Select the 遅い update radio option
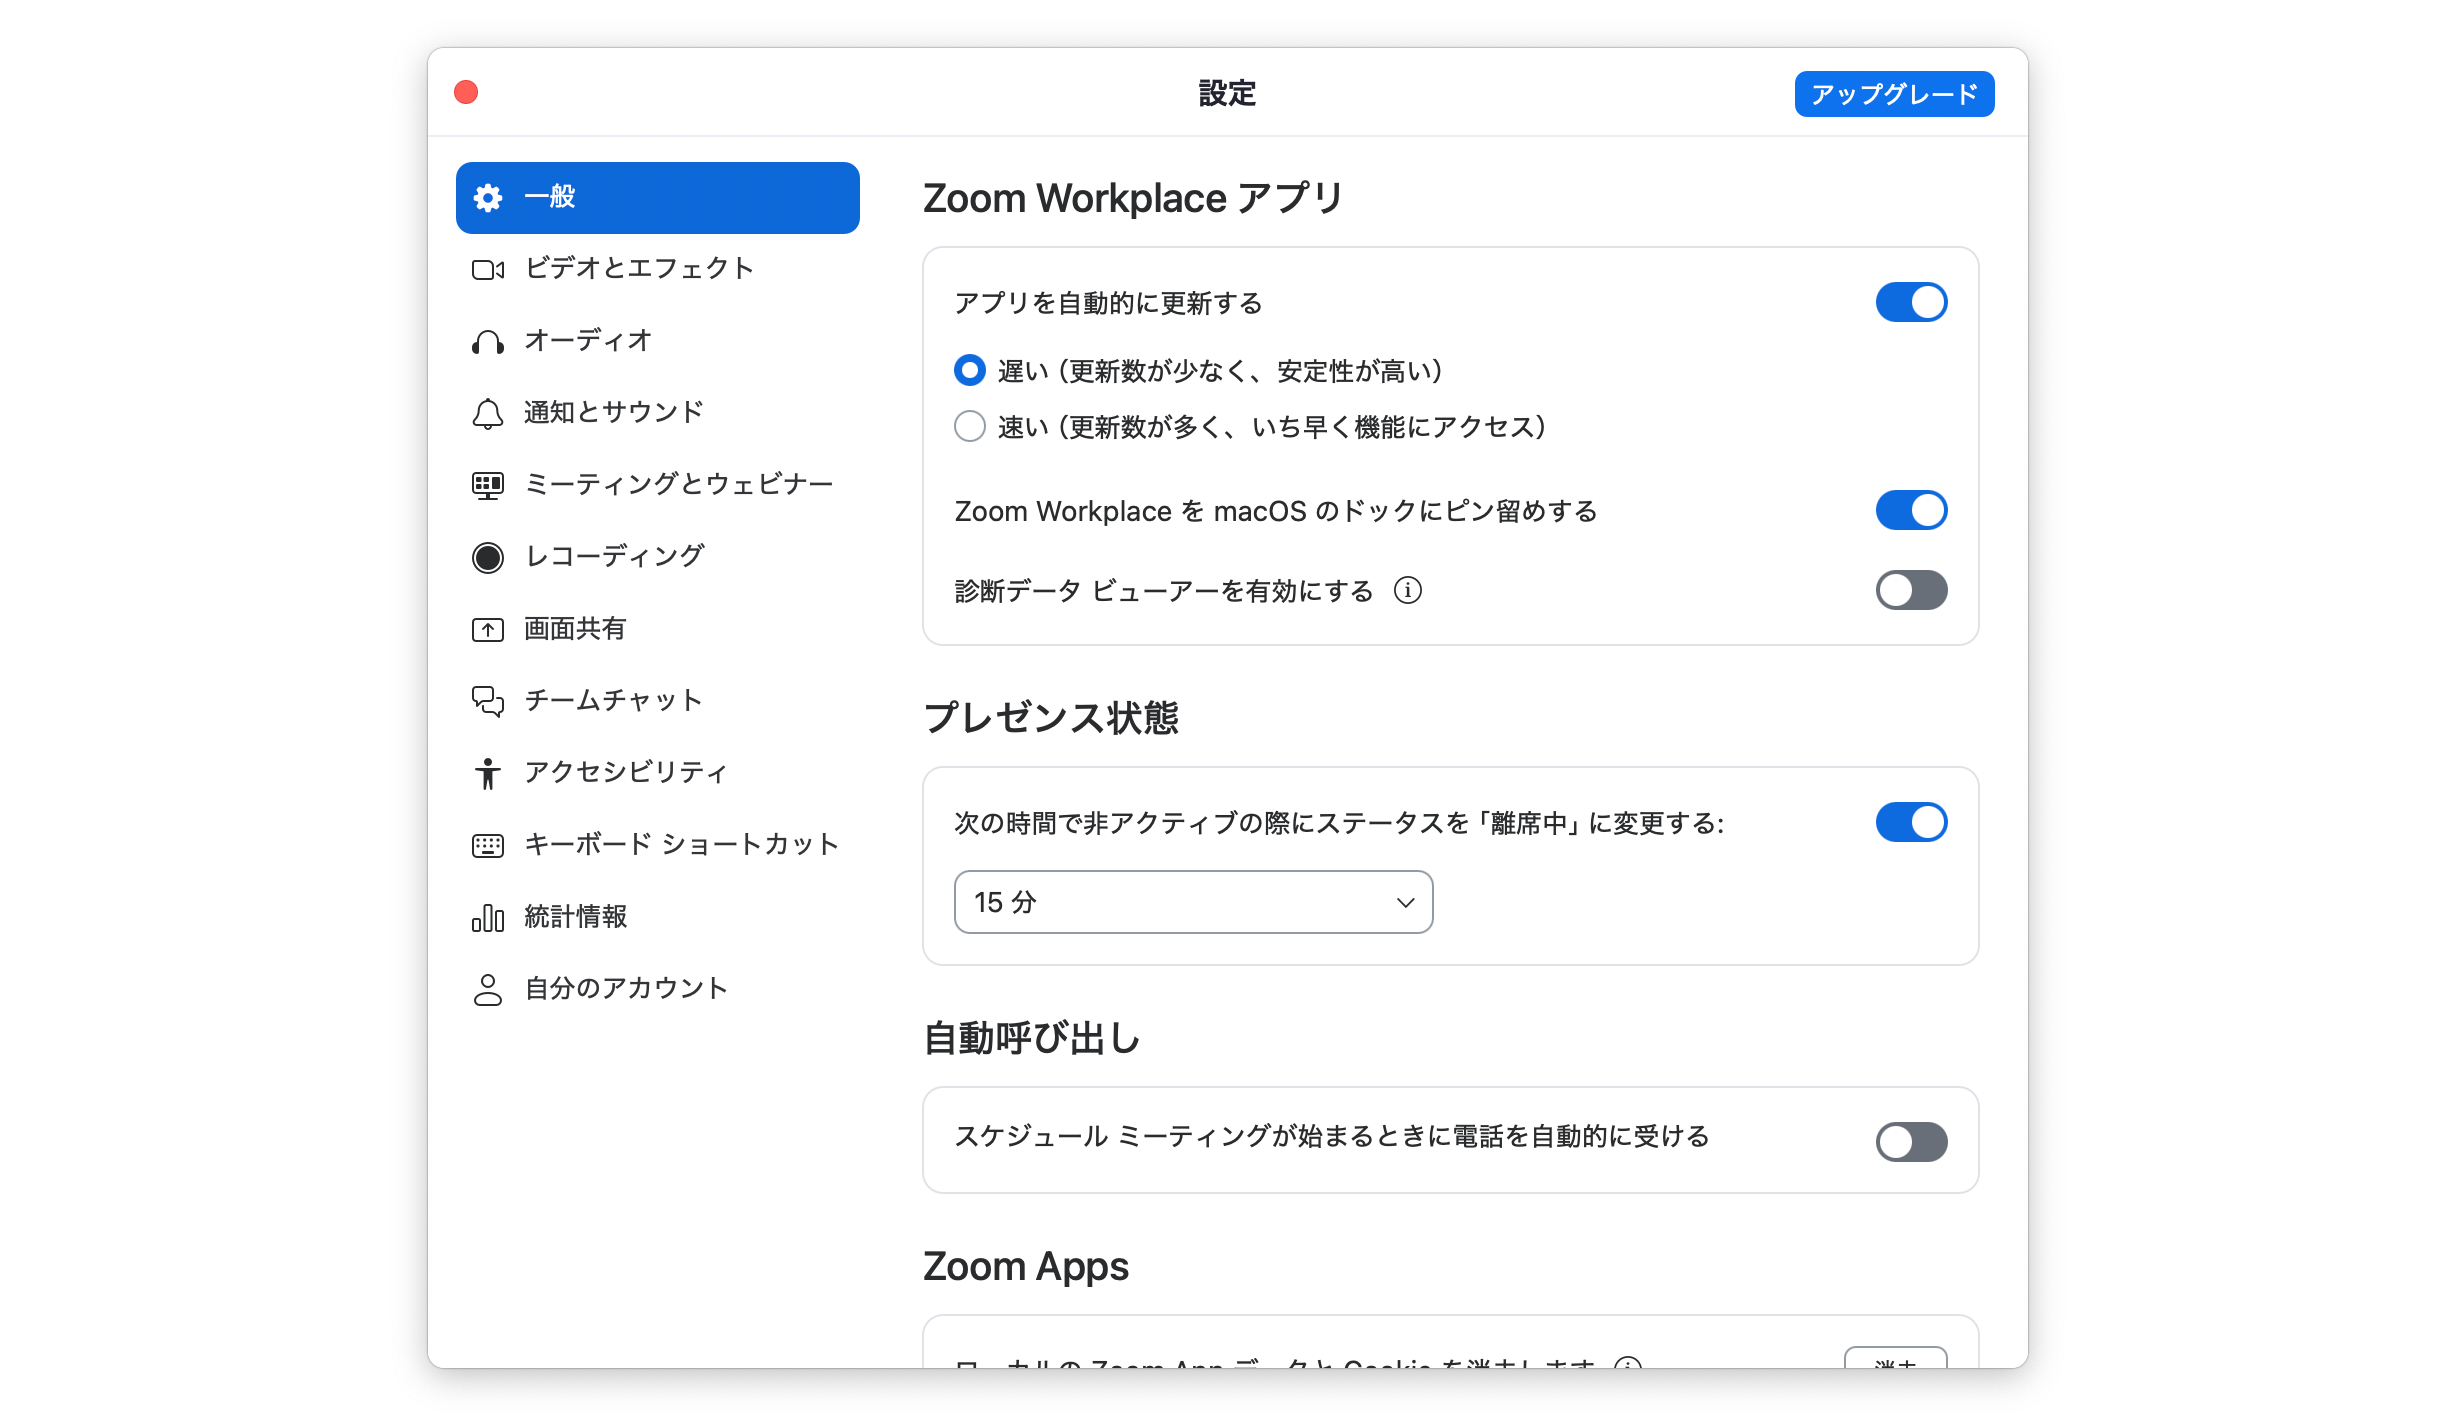 (970, 370)
